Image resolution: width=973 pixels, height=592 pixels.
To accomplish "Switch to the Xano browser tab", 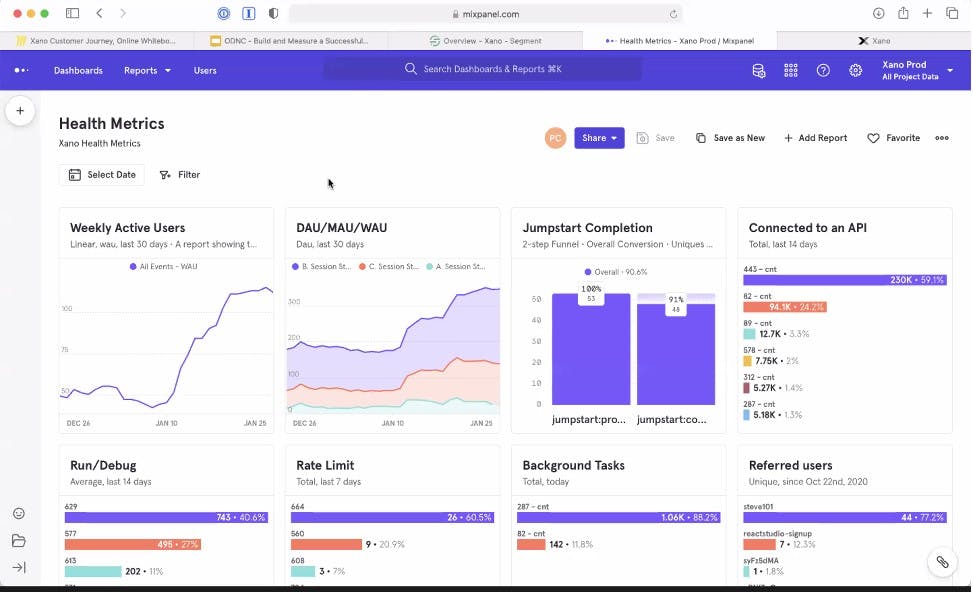I will click(874, 40).
